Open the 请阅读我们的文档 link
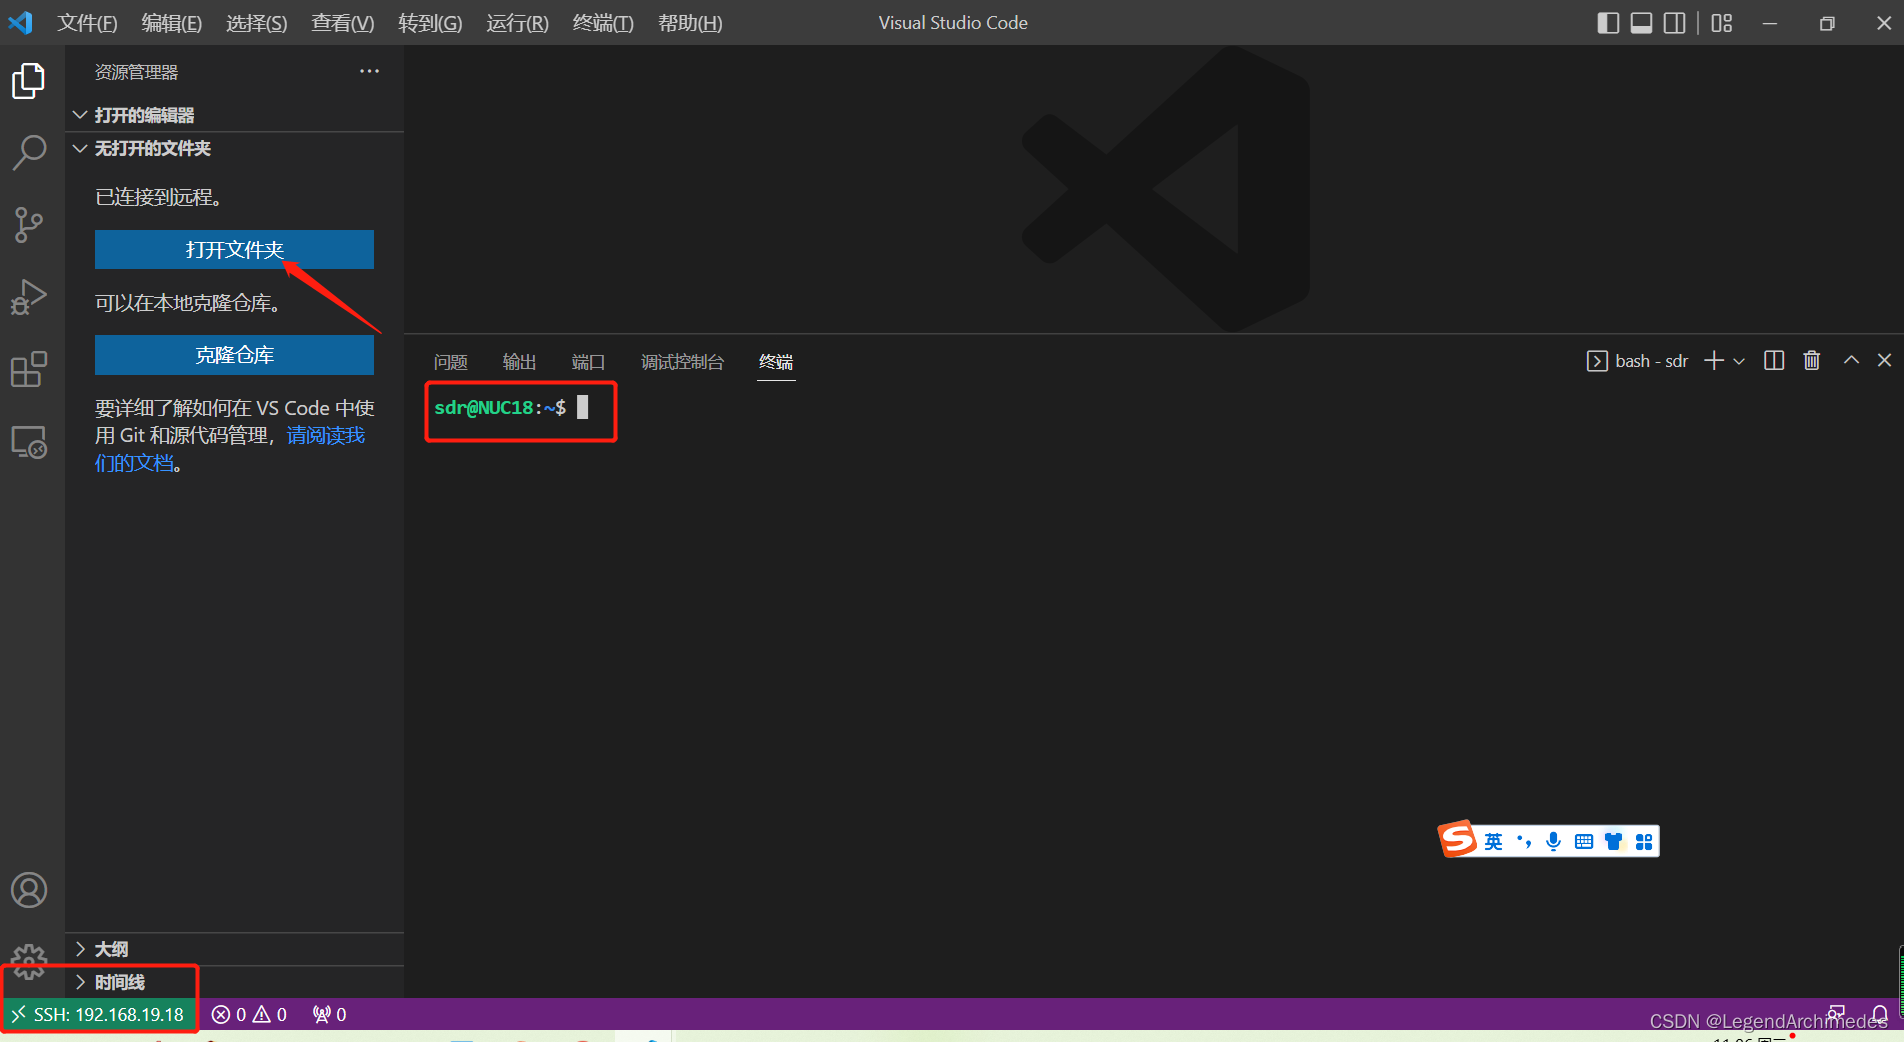Image resolution: width=1904 pixels, height=1042 pixels. (325, 434)
